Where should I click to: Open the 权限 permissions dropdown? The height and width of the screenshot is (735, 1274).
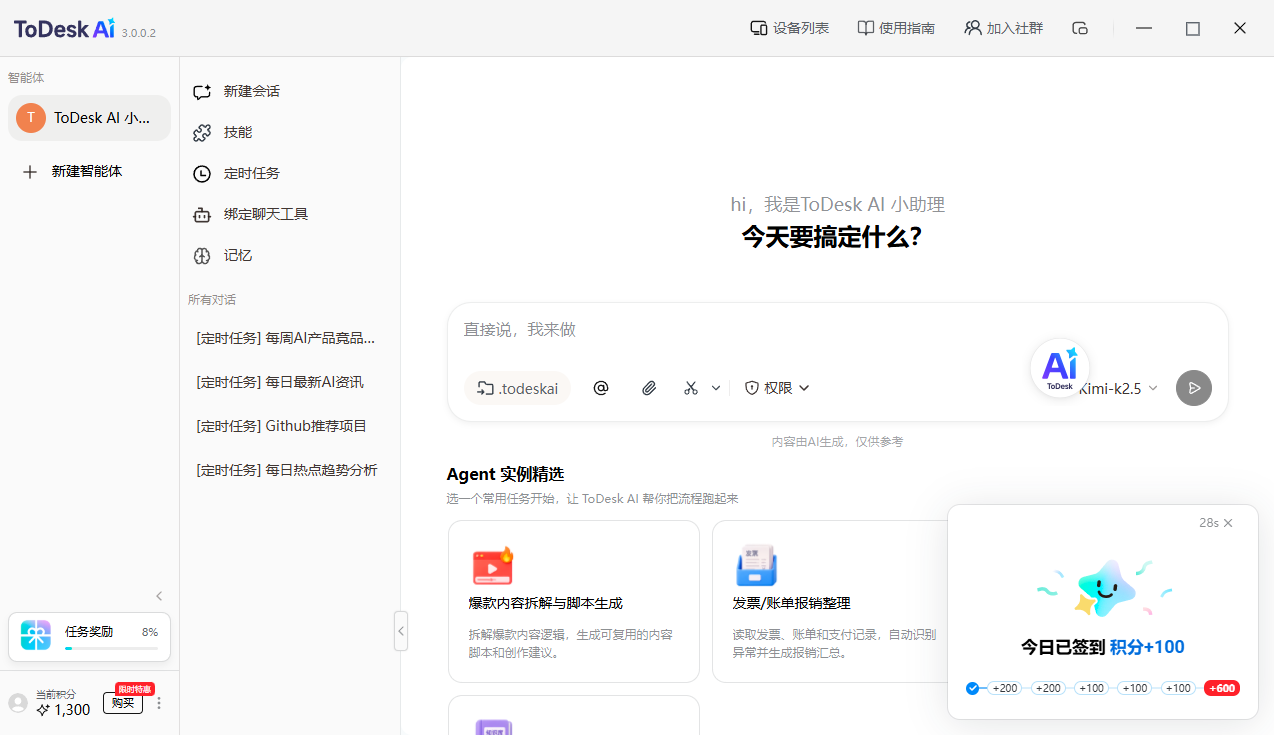click(777, 388)
